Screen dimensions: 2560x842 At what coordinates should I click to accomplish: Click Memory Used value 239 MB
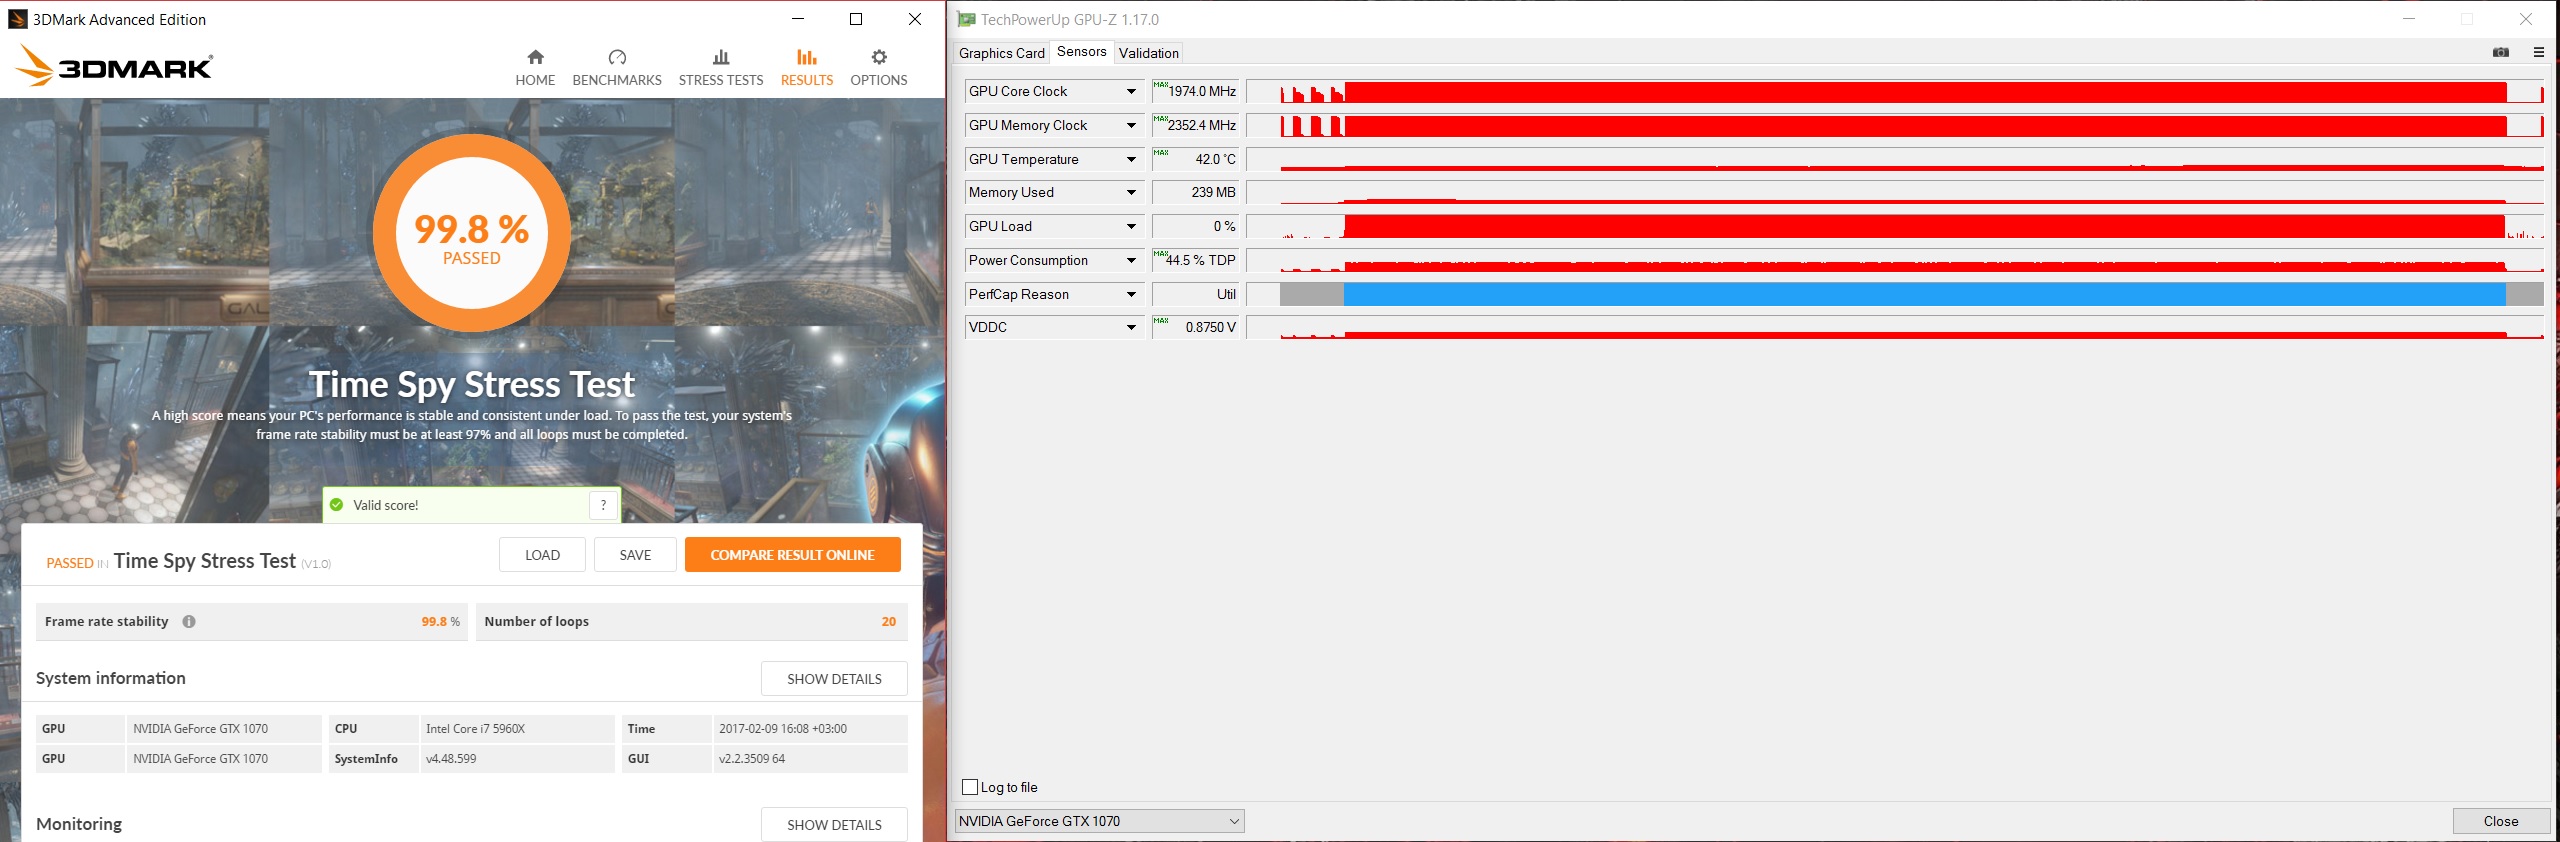click(x=1195, y=192)
